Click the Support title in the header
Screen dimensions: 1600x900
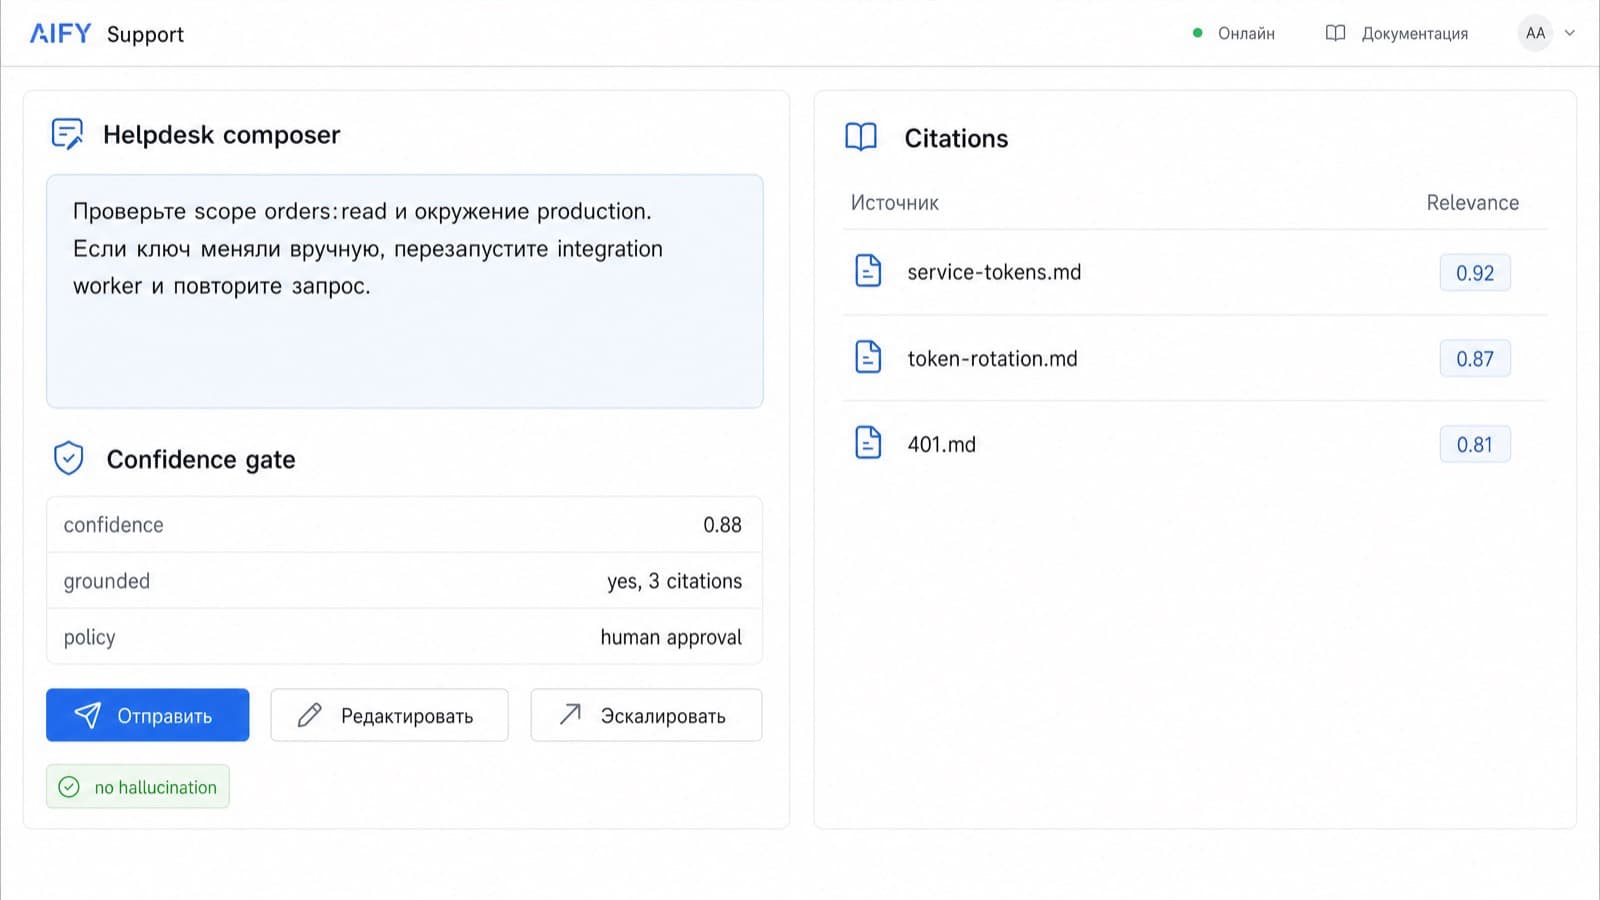click(145, 34)
